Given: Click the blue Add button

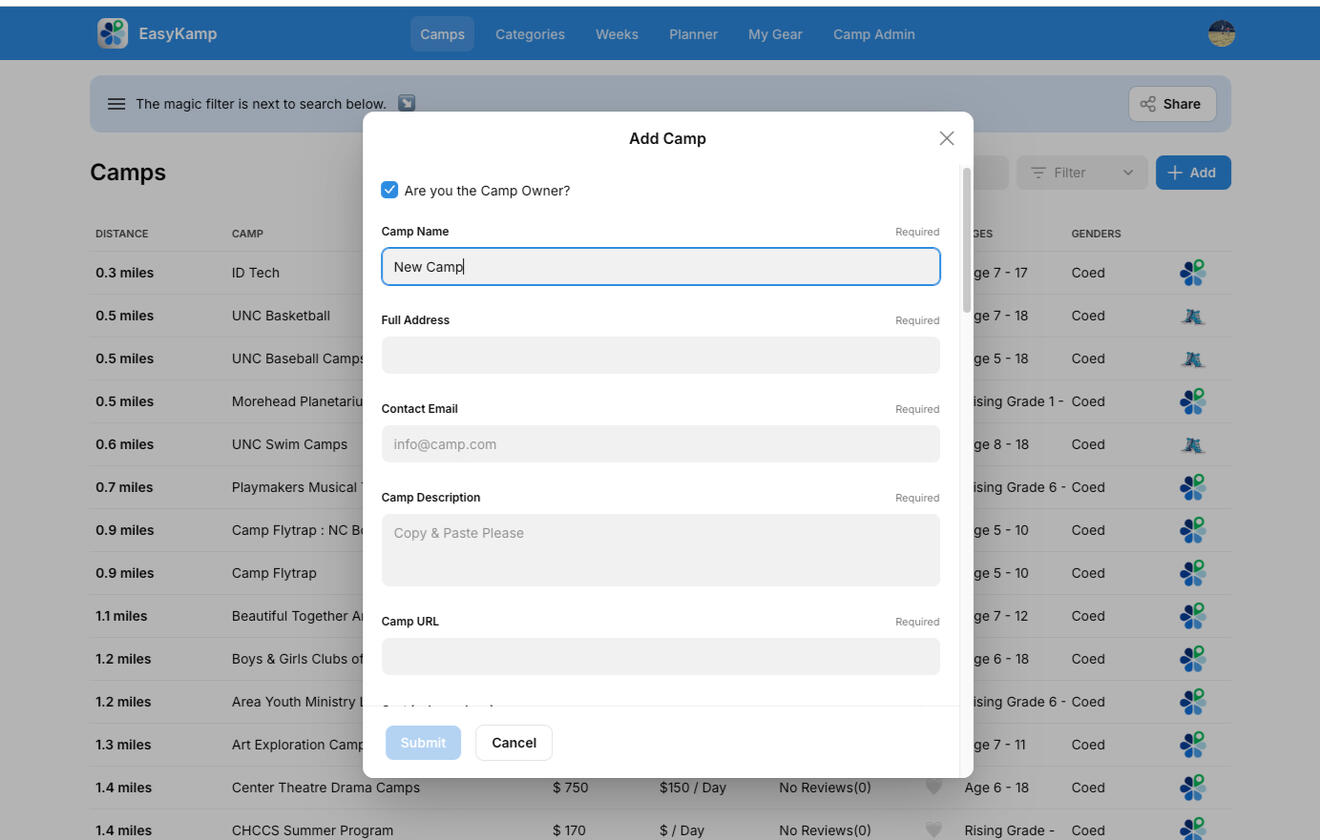Looking at the screenshot, I should point(1192,173).
